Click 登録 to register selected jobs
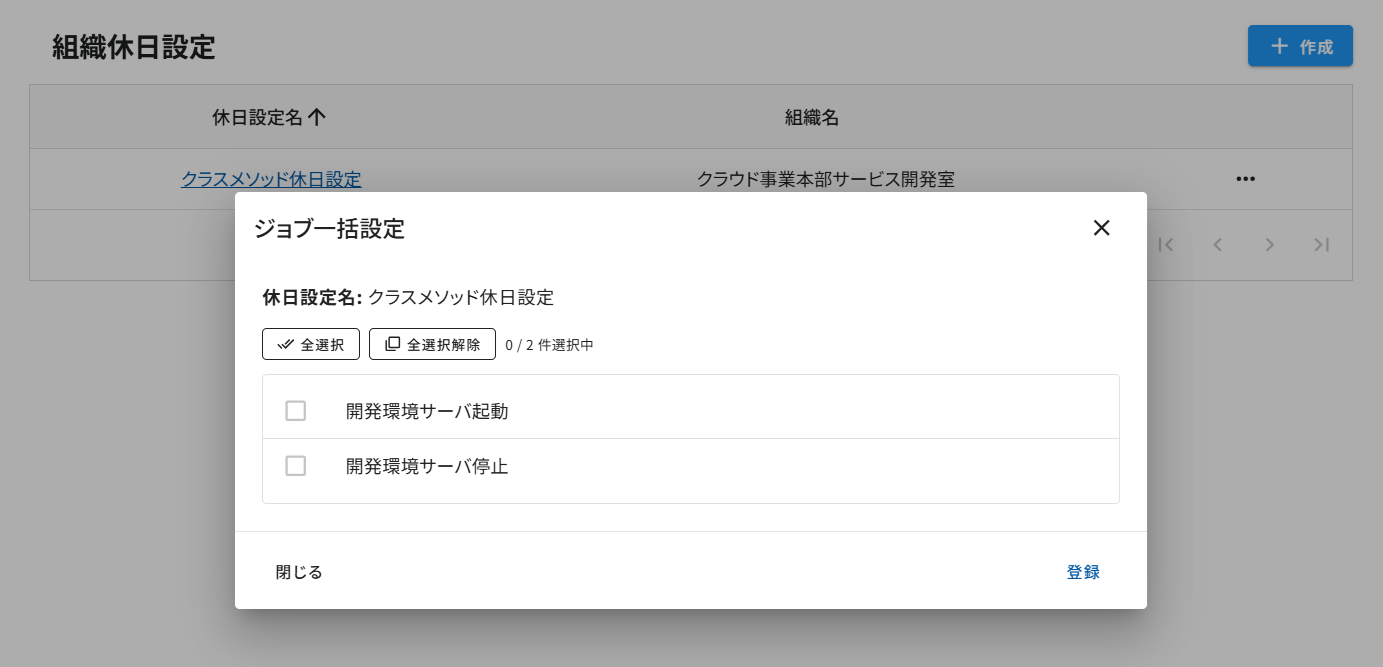This screenshot has width=1383, height=667. point(1082,571)
